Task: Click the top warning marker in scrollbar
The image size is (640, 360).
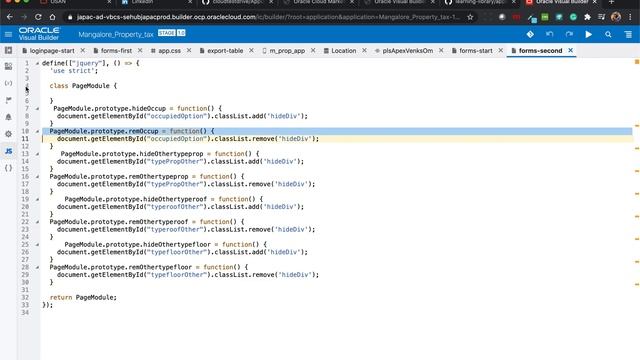Action: [x=636, y=62]
